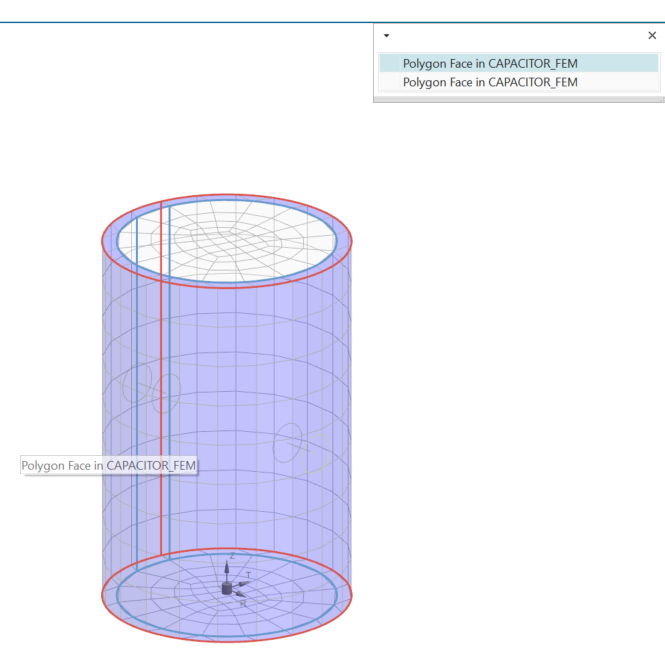665x655 pixels.
Task: Click the paired circles on cylinder's left side
Action: click(x=150, y=388)
